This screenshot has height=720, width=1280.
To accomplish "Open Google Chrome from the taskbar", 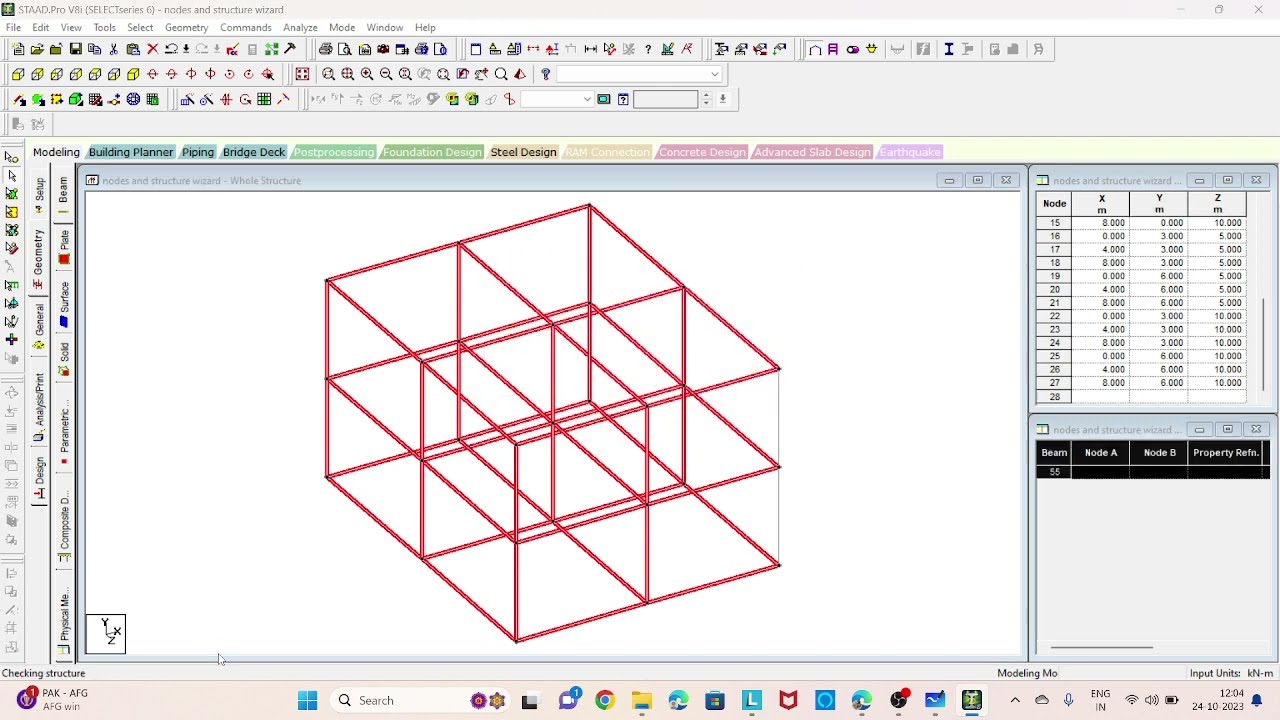I will coord(604,700).
